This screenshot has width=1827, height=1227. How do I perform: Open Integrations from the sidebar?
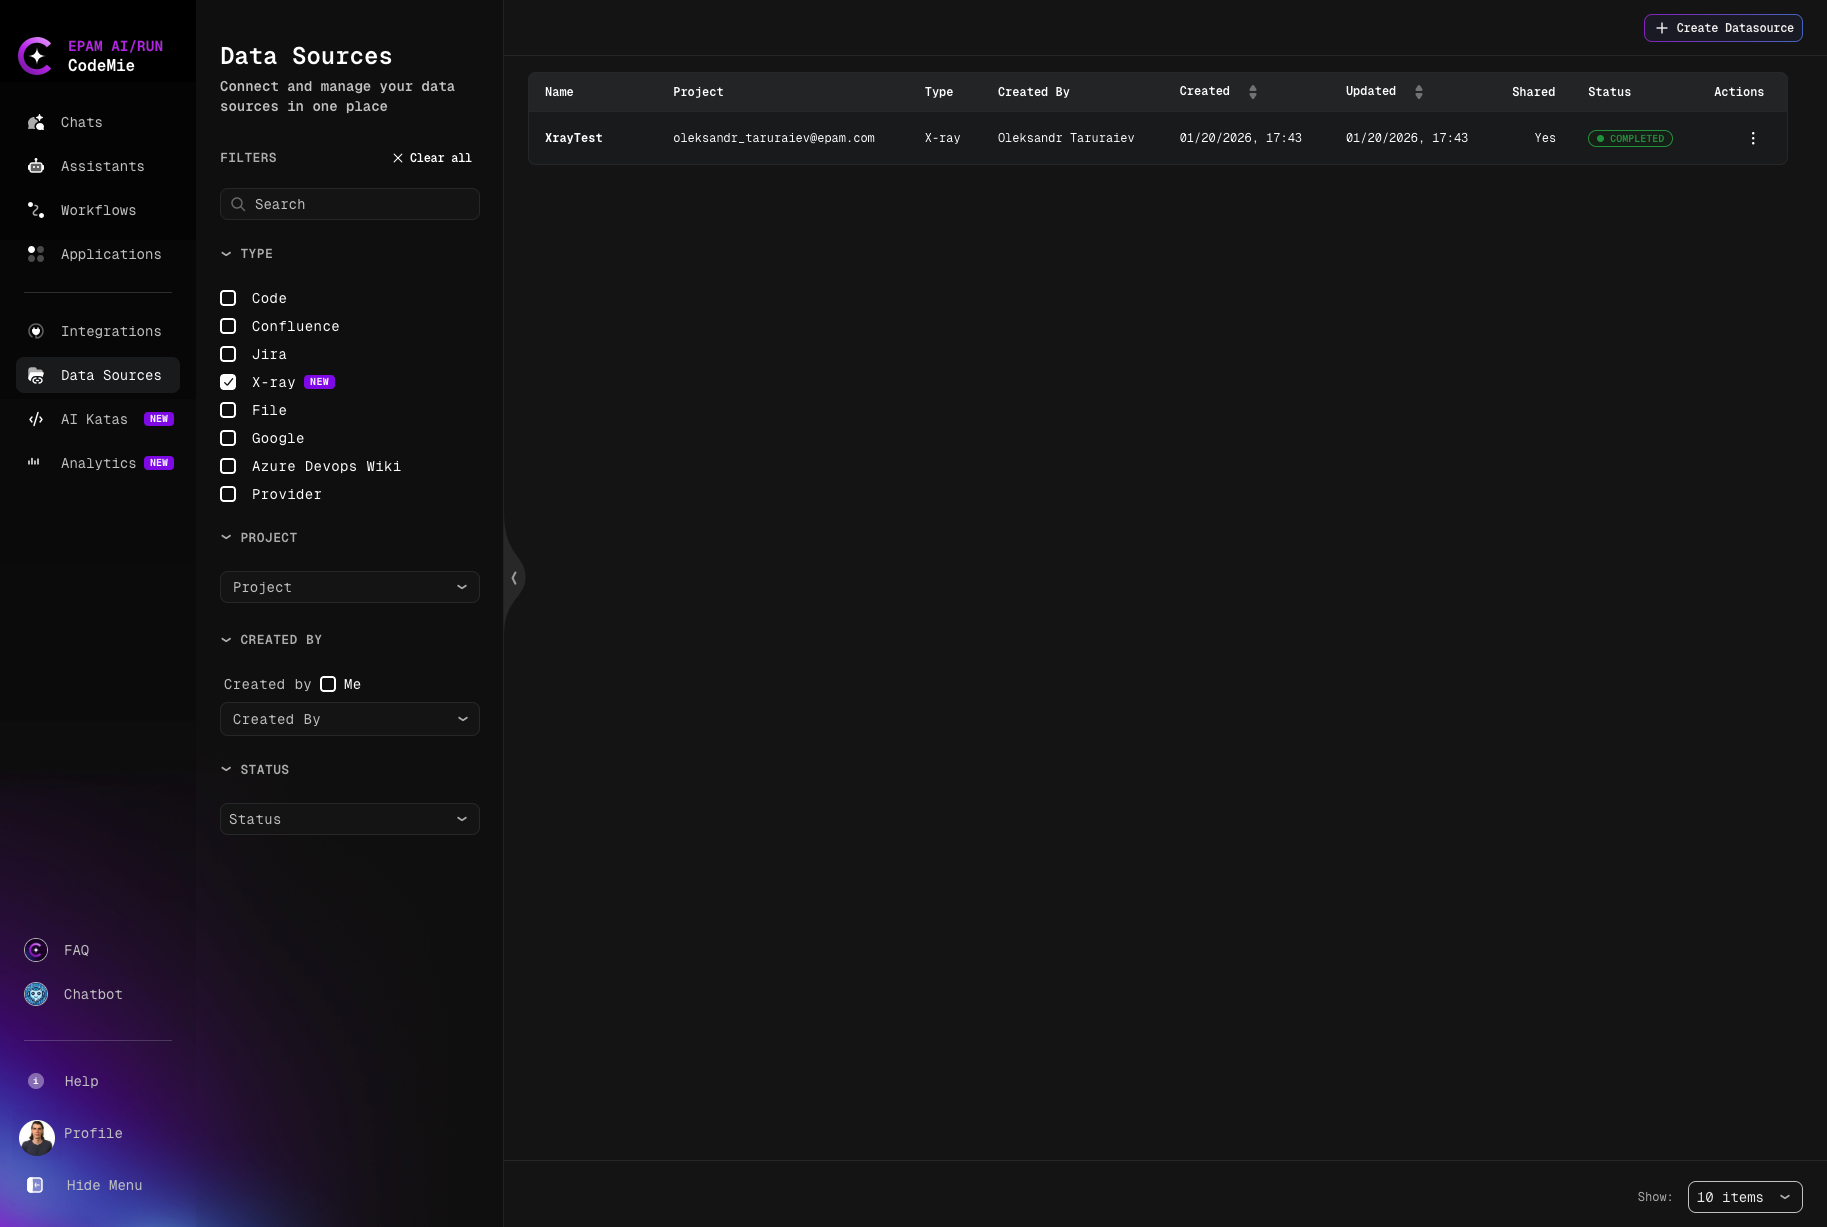[x=110, y=331]
